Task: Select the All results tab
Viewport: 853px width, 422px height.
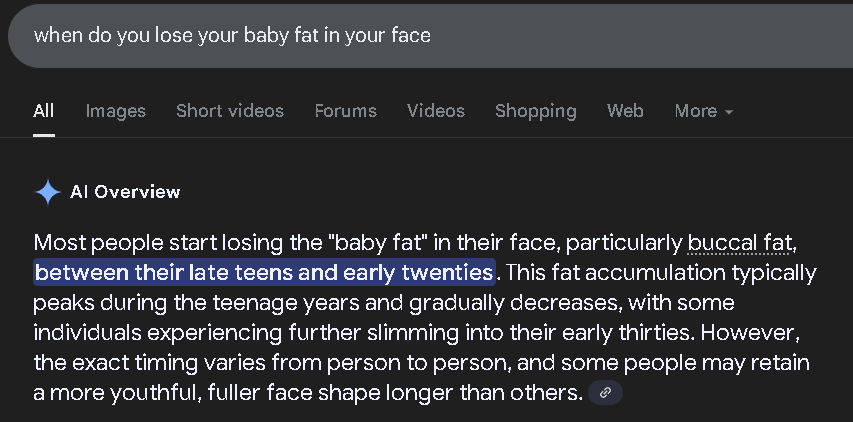Action: (44, 111)
